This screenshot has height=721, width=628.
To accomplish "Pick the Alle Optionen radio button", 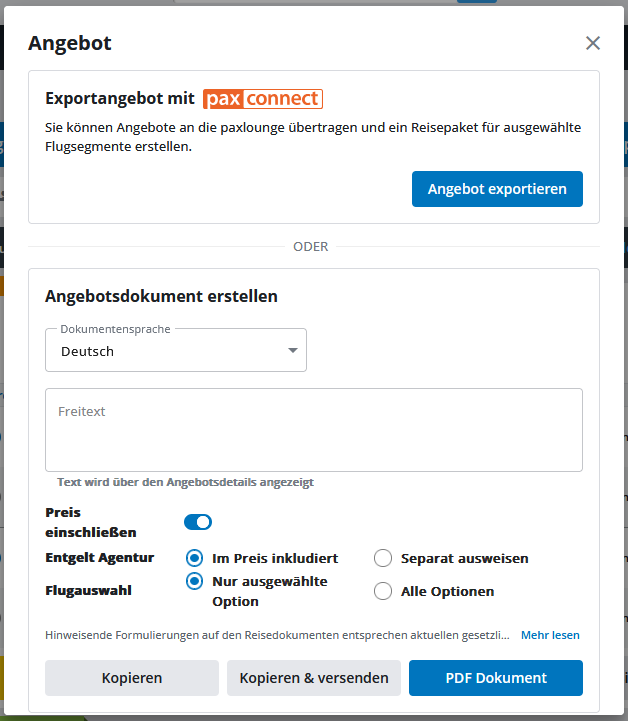I will tap(383, 591).
